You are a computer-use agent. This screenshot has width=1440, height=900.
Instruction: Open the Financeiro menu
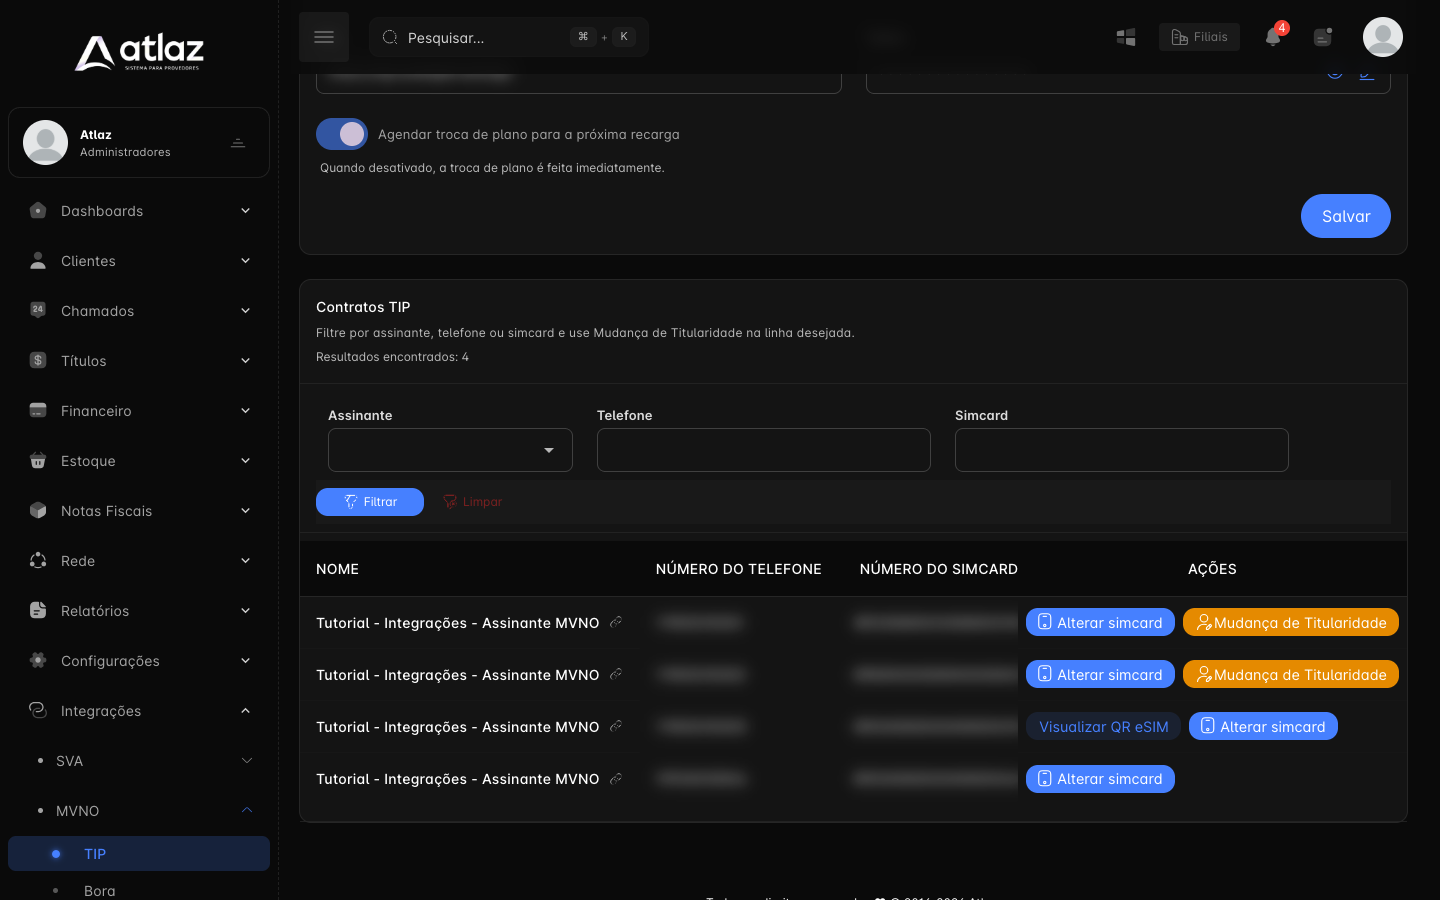click(x=139, y=411)
